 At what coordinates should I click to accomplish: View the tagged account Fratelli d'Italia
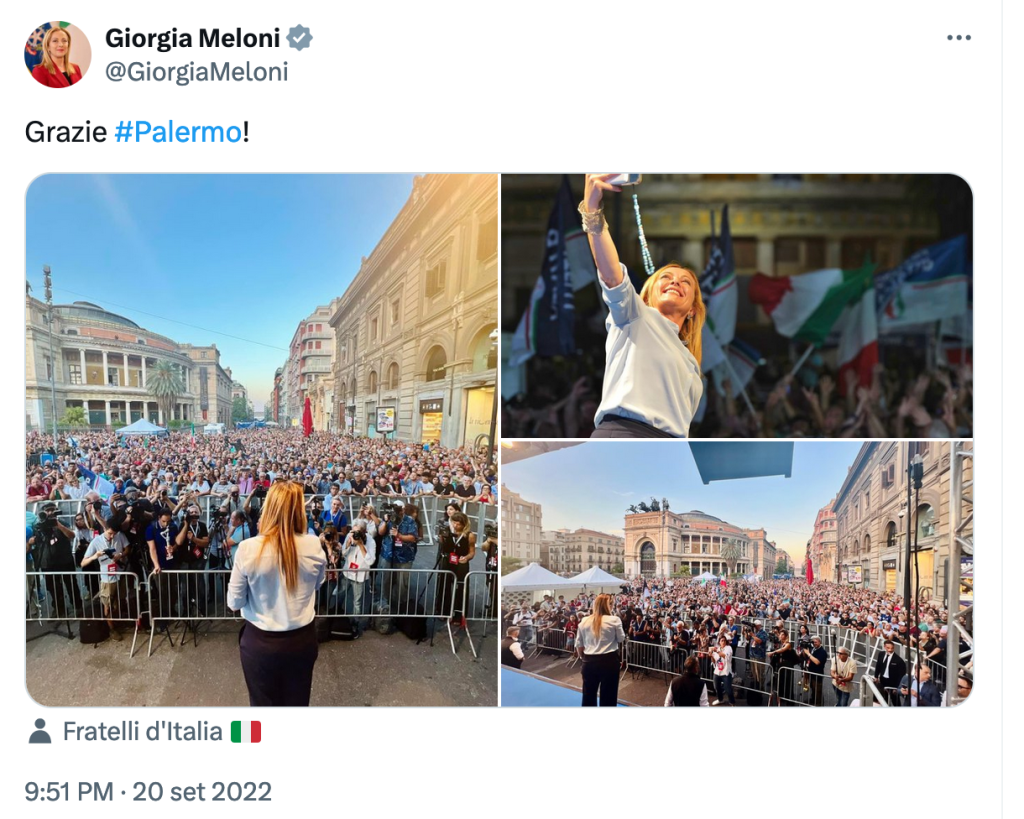click(142, 731)
